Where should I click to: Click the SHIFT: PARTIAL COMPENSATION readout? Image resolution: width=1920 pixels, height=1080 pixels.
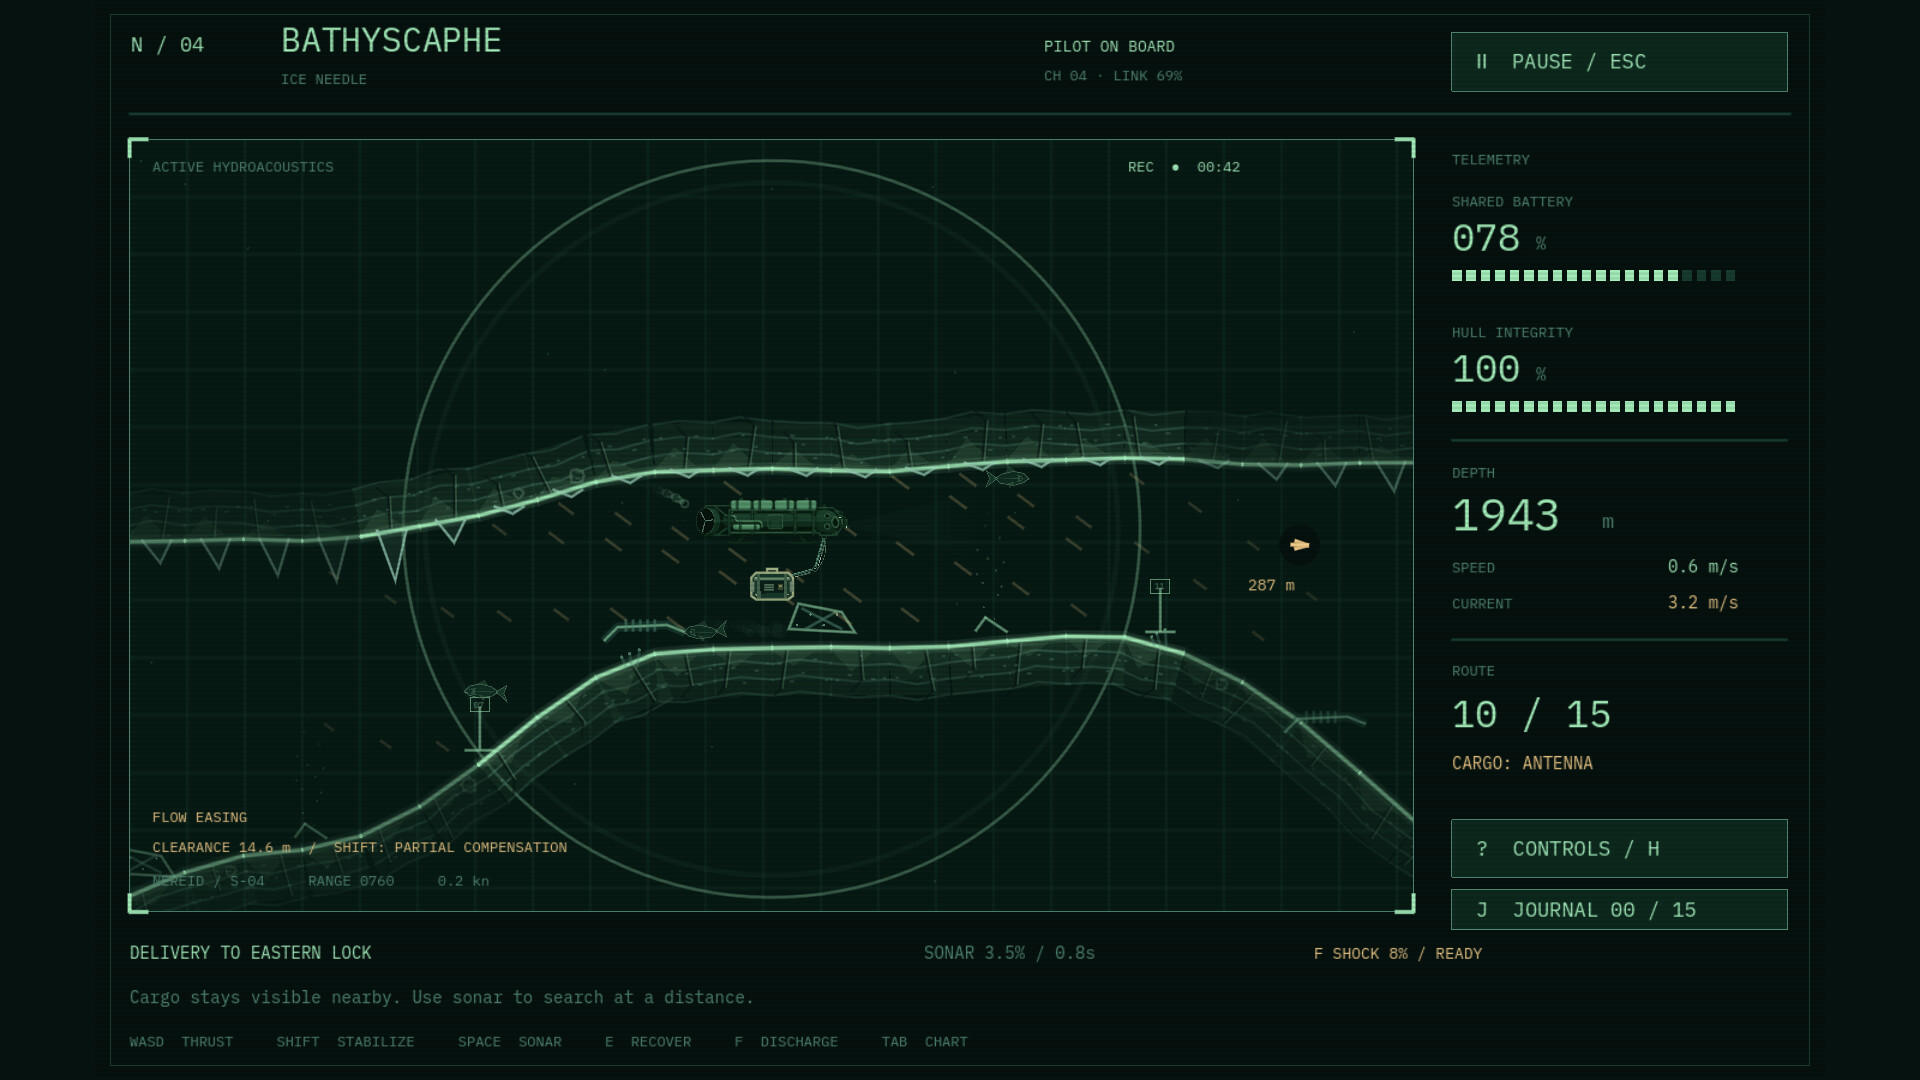tap(450, 847)
